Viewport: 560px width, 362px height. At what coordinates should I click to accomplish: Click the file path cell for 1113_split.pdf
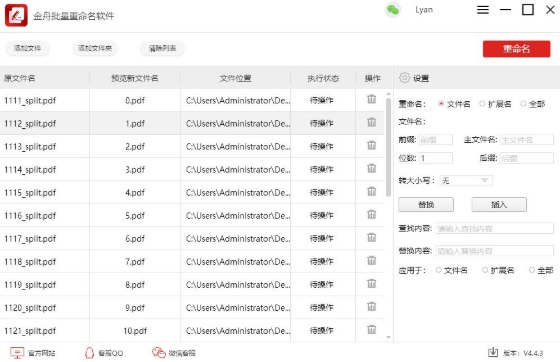(x=236, y=146)
